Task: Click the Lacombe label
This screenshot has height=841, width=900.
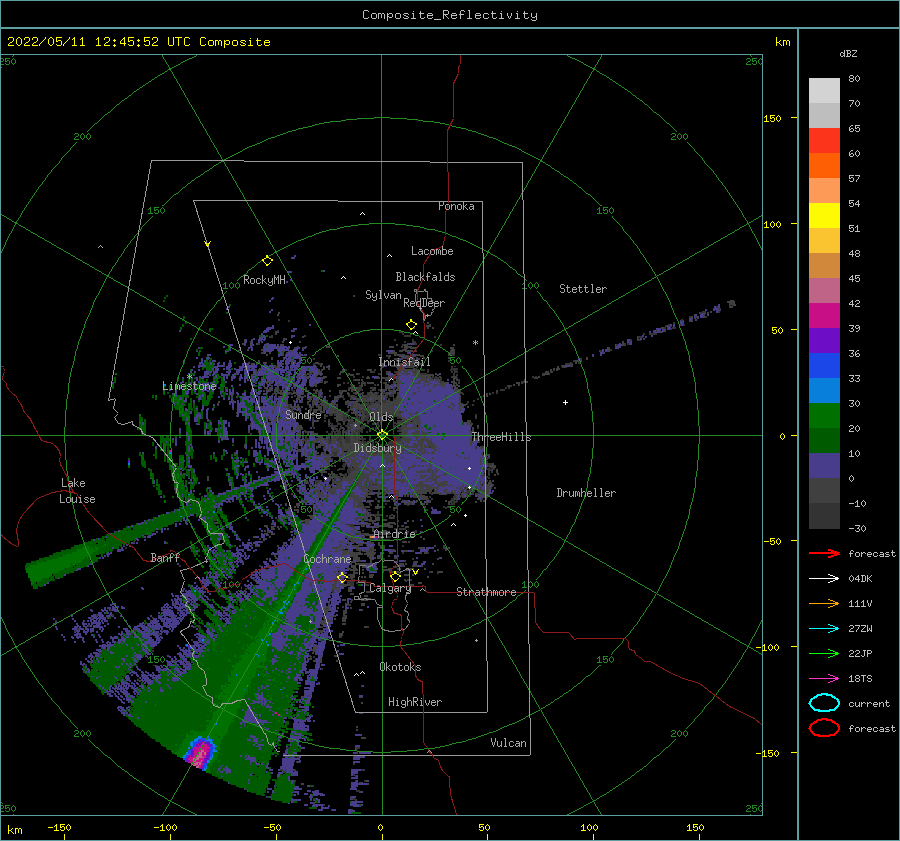Action: [432, 251]
